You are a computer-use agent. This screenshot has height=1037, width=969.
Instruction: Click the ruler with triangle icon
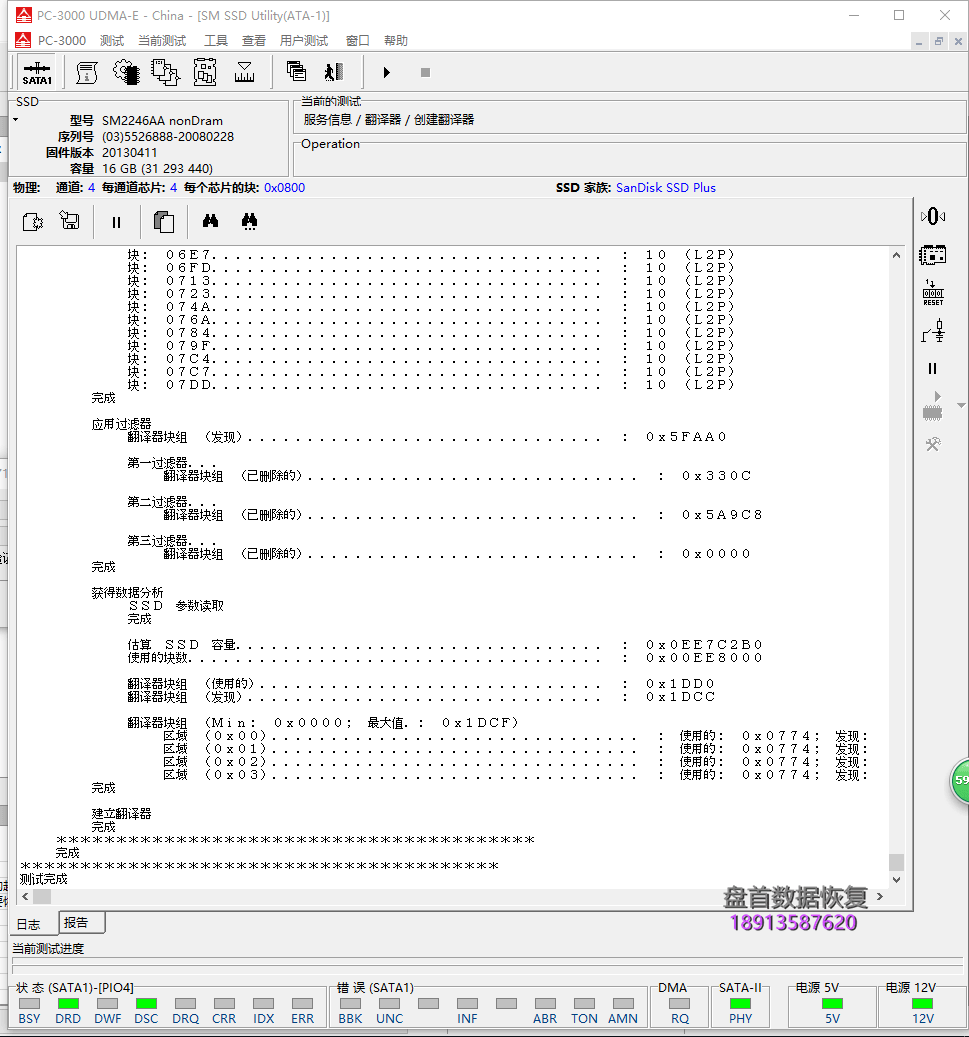point(244,73)
